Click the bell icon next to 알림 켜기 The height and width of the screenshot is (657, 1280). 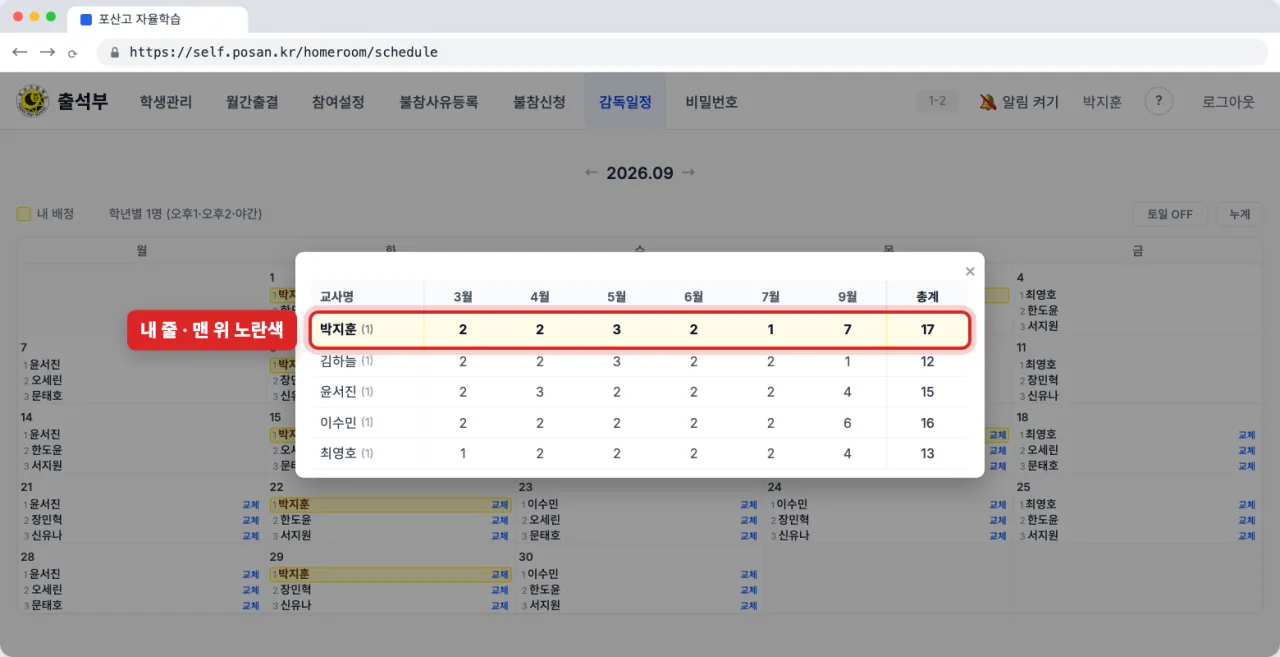[987, 101]
